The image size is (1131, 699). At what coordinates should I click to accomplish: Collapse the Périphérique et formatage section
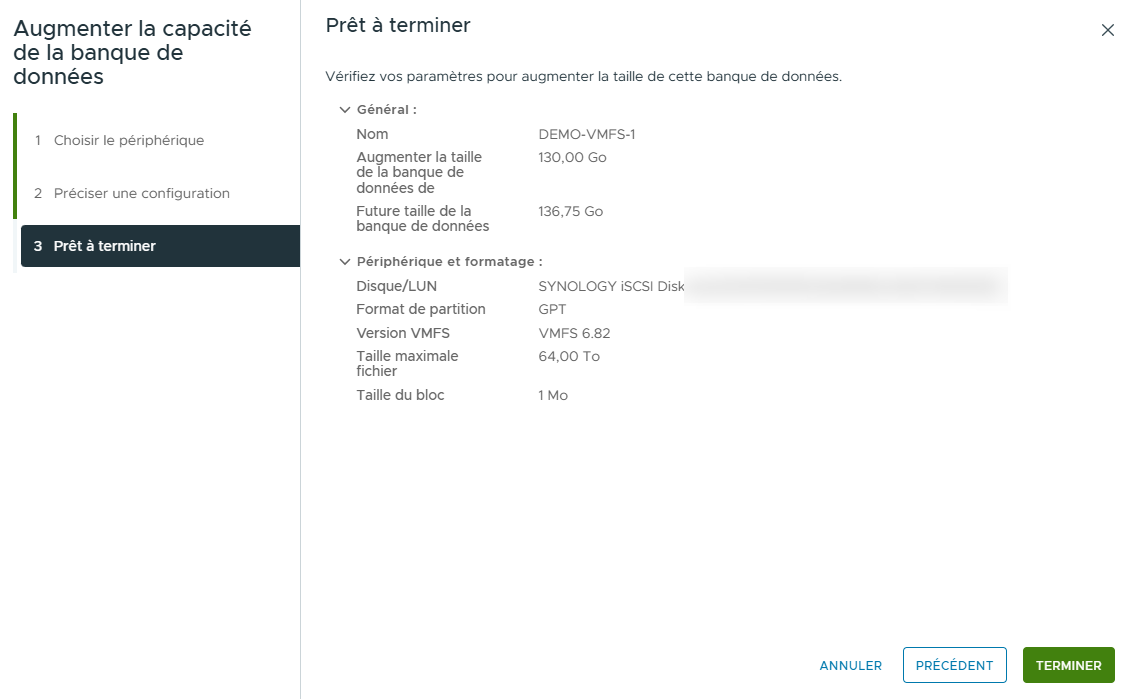click(345, 261)
